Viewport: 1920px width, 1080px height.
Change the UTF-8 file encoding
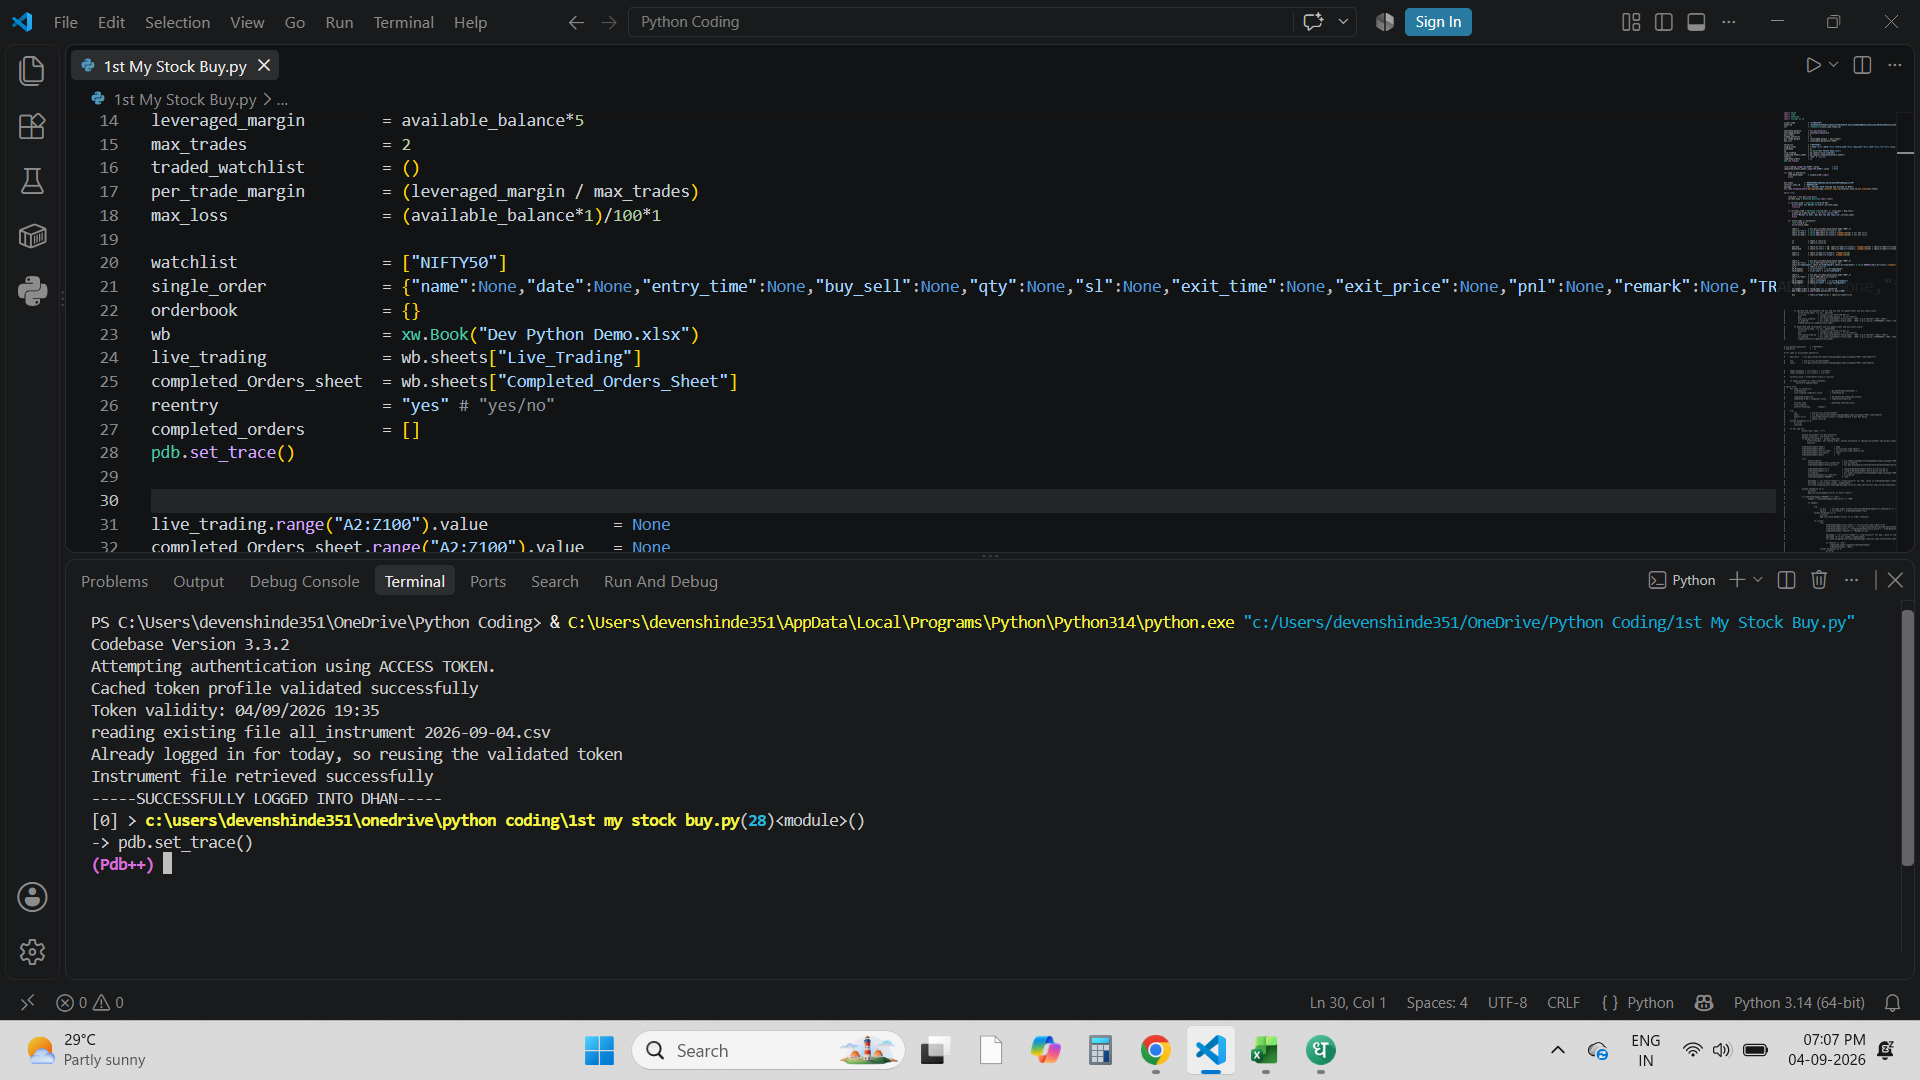(1507, 1002)
